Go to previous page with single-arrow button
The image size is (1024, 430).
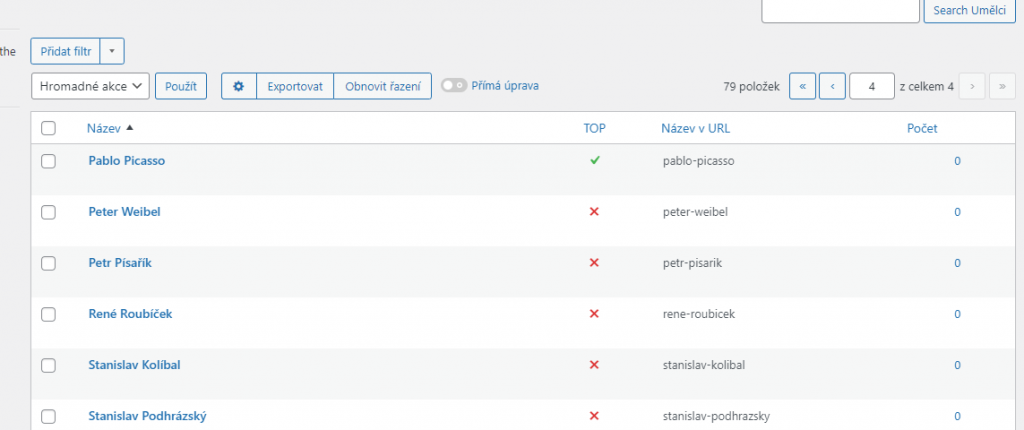pos(832,86)
